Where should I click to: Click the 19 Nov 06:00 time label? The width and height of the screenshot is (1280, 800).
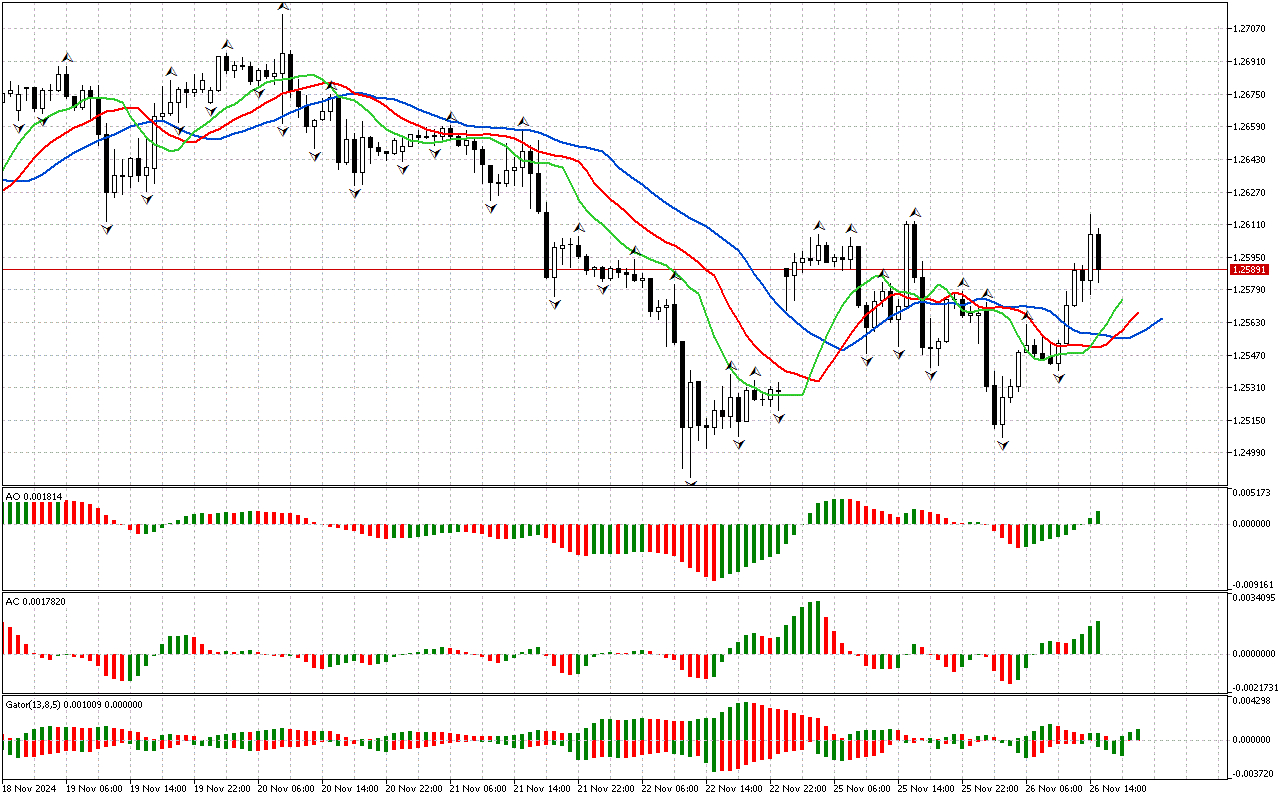tap(95, 789)
